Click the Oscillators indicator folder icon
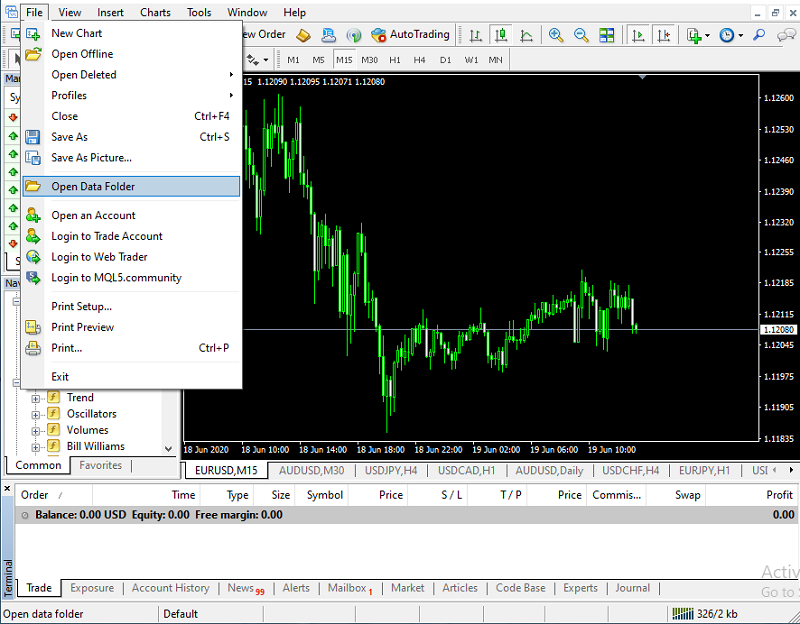Screen dimensions: 800x624 coord(54,414)
